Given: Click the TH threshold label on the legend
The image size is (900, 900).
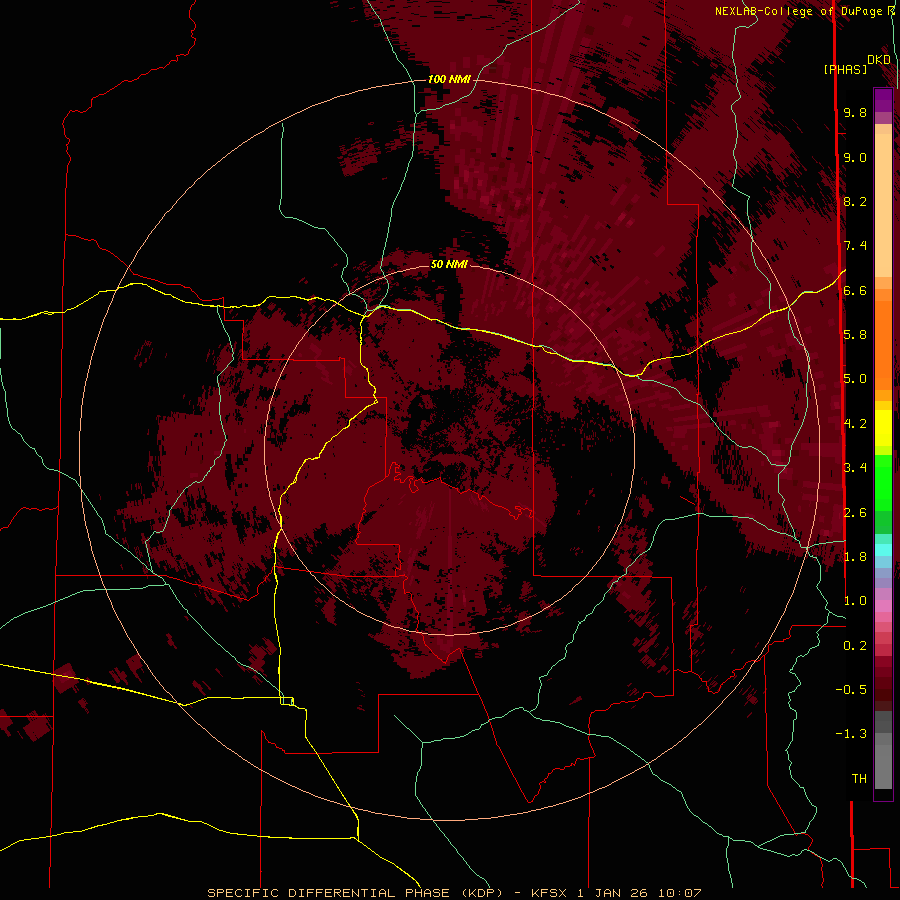Looking at the screenshot, I should [x=859, y=779].
